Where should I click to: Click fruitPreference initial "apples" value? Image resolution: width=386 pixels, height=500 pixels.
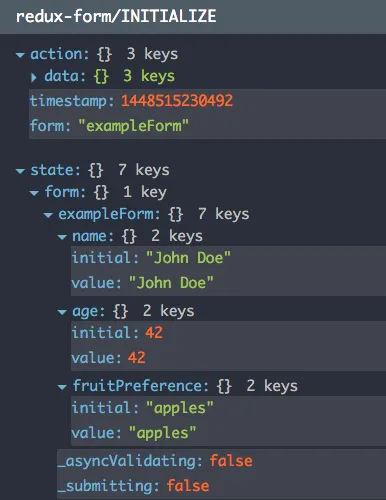tap(180, 408)
